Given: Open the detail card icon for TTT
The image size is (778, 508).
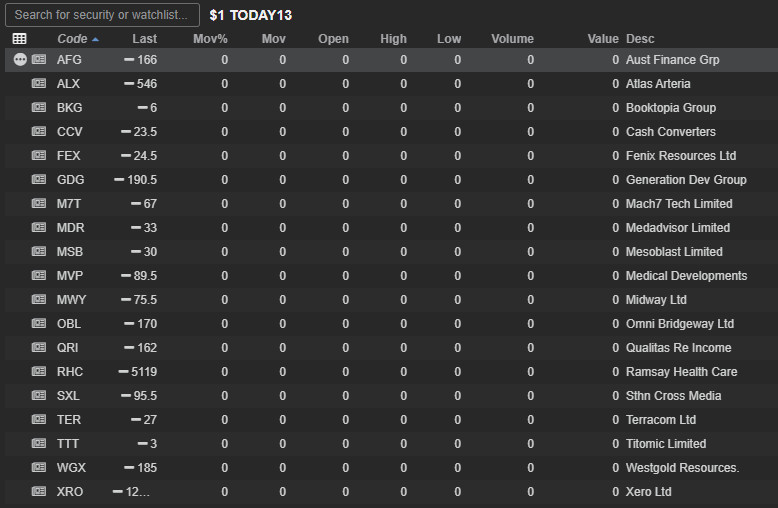Looking at the screenshot, I should pos(39,443).
